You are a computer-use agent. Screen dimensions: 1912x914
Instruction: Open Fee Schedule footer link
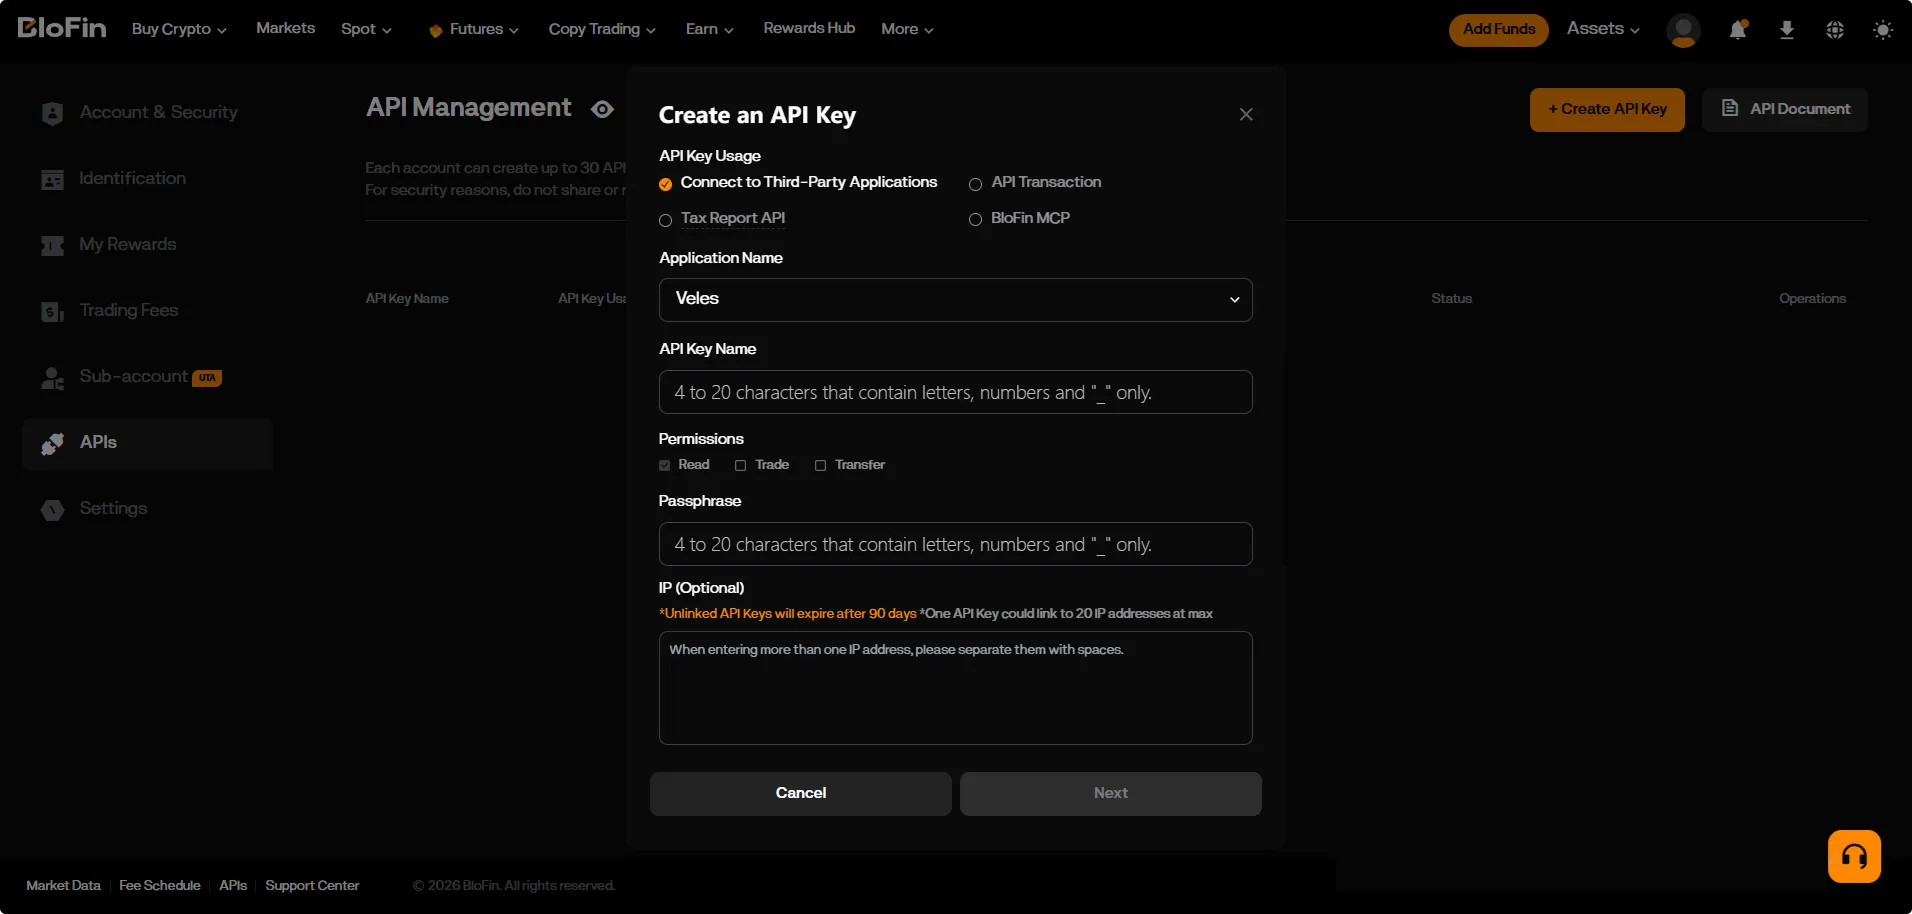click(160, 886)
